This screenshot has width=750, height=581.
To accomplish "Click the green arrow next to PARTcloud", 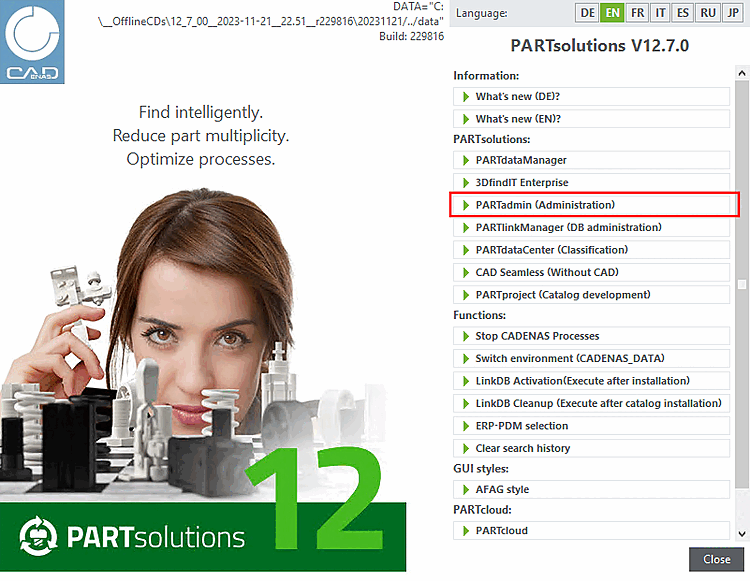I will [x=466, y=531].
